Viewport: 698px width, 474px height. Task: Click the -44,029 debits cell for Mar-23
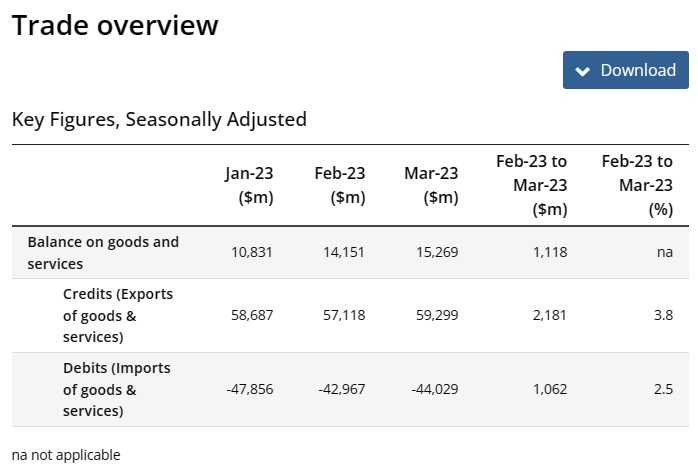pyautogui.click(x=434, y=389)
